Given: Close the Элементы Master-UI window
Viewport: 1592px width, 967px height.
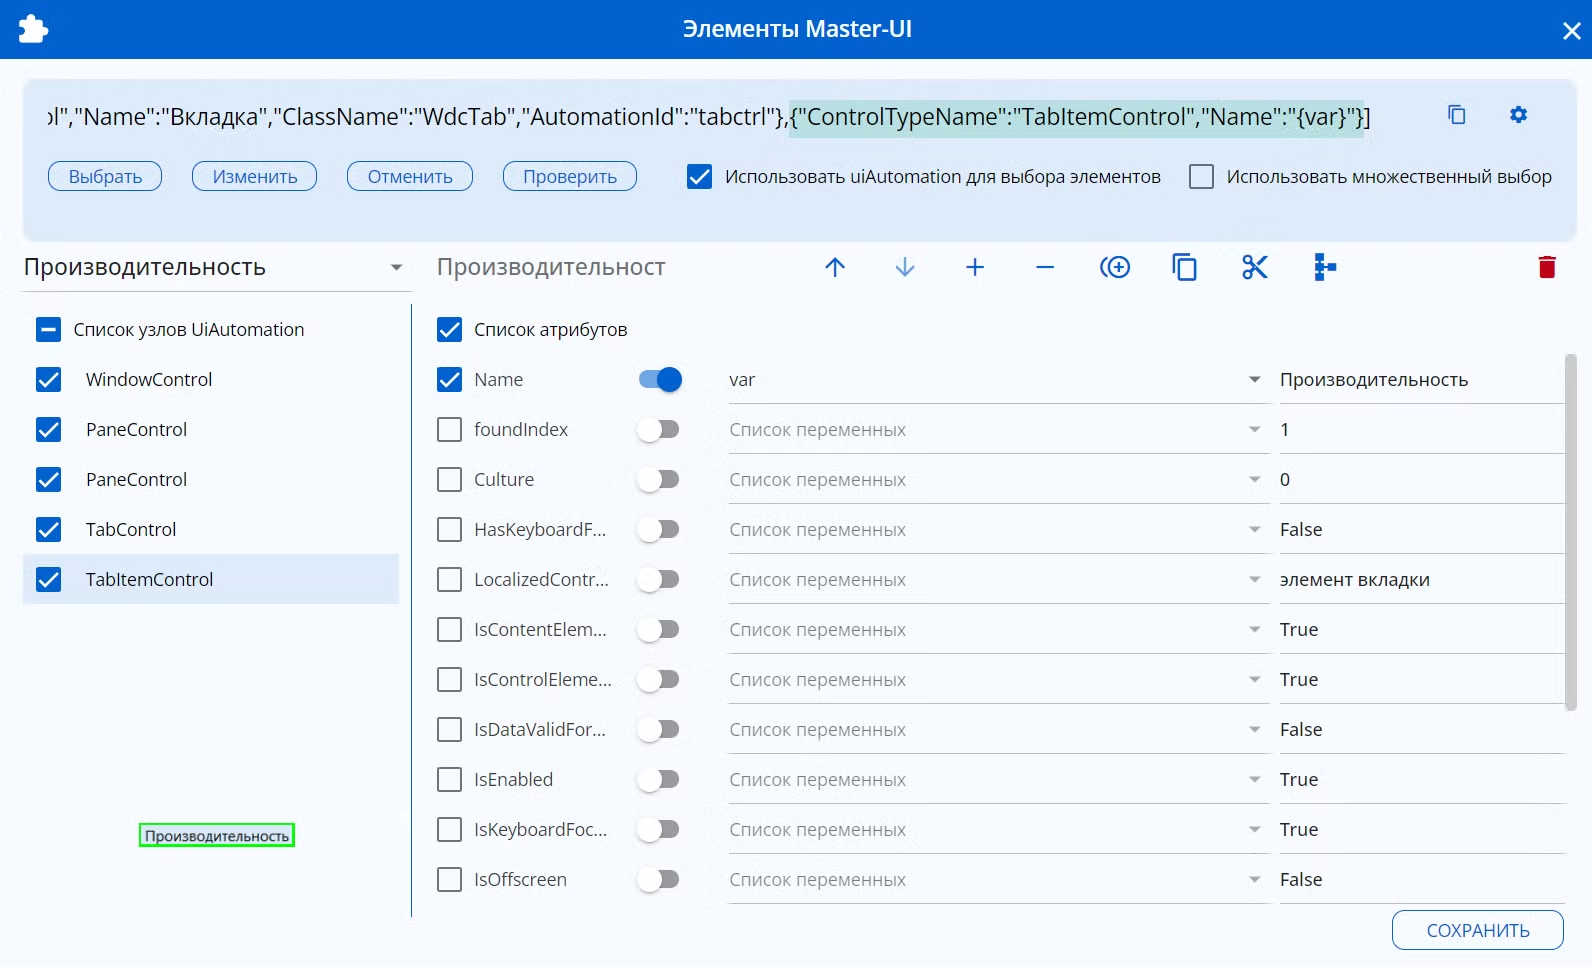Looking at the screenshot, I should 1571,31.
